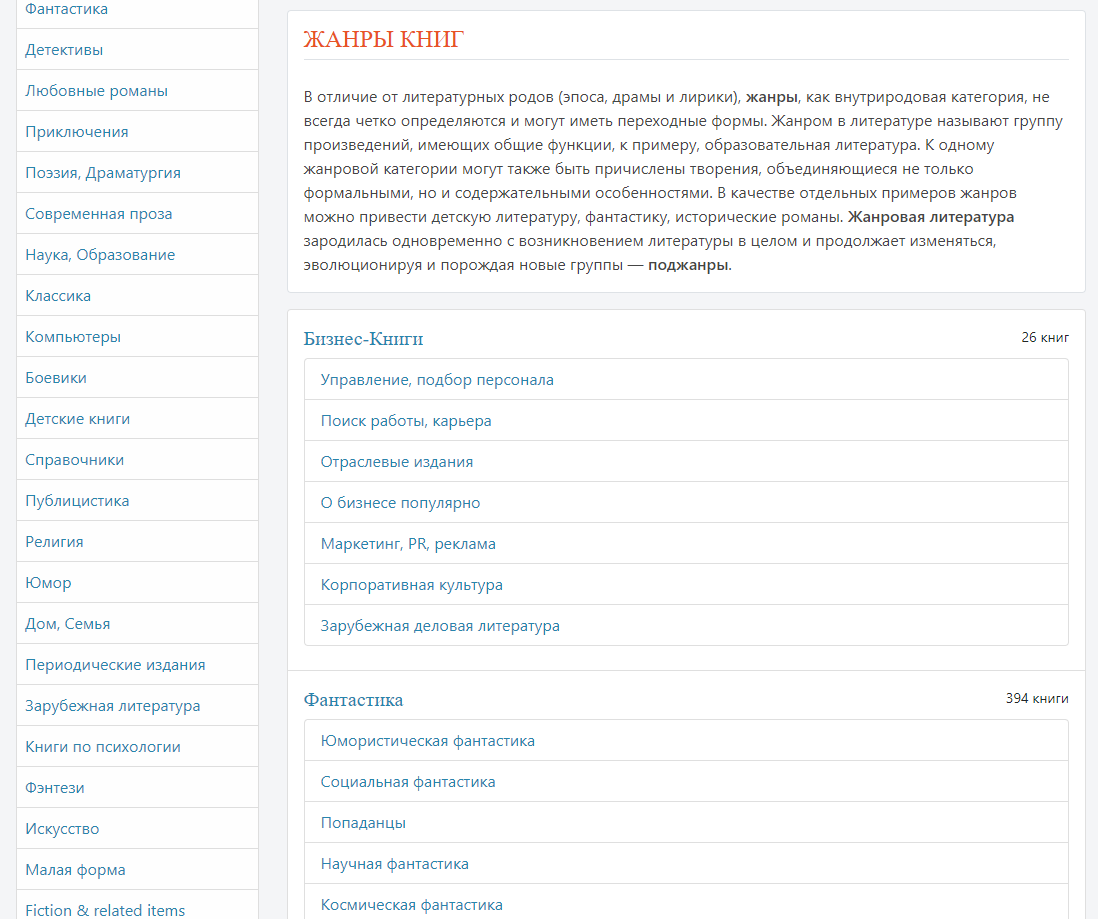
Task: Click the "26 книг" count text
Action: [x=1045, y=338]
